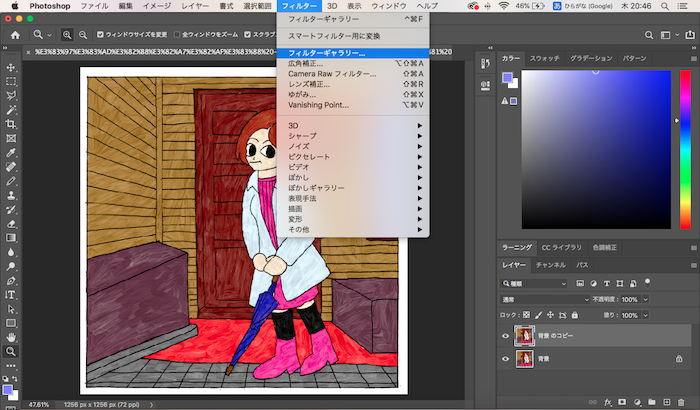The width and height of the screenshot is (700, 410).
Task: Switch to the チャンネル tab
Action: (550, 265)
